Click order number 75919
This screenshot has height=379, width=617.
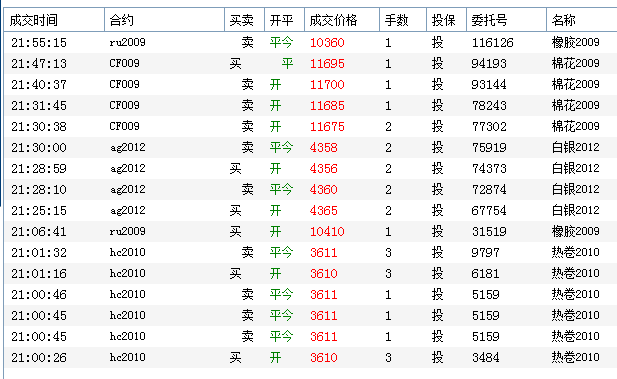(x=489, y=148)
